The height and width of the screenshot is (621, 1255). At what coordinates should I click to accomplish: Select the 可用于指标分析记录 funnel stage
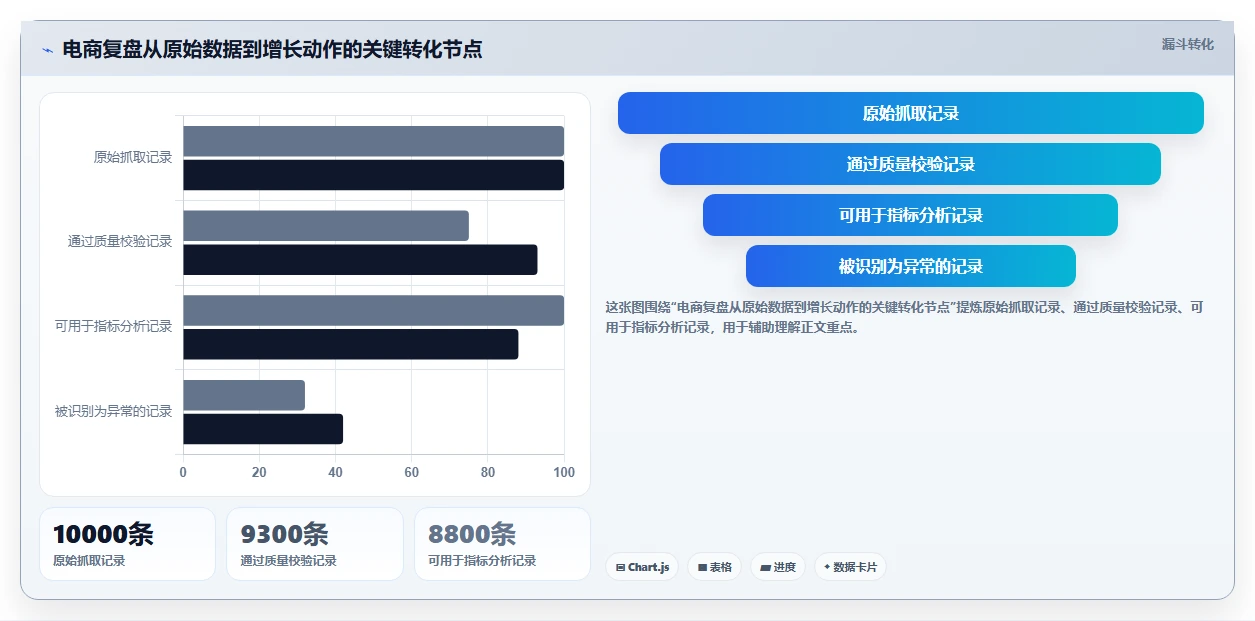pos(911,215)
